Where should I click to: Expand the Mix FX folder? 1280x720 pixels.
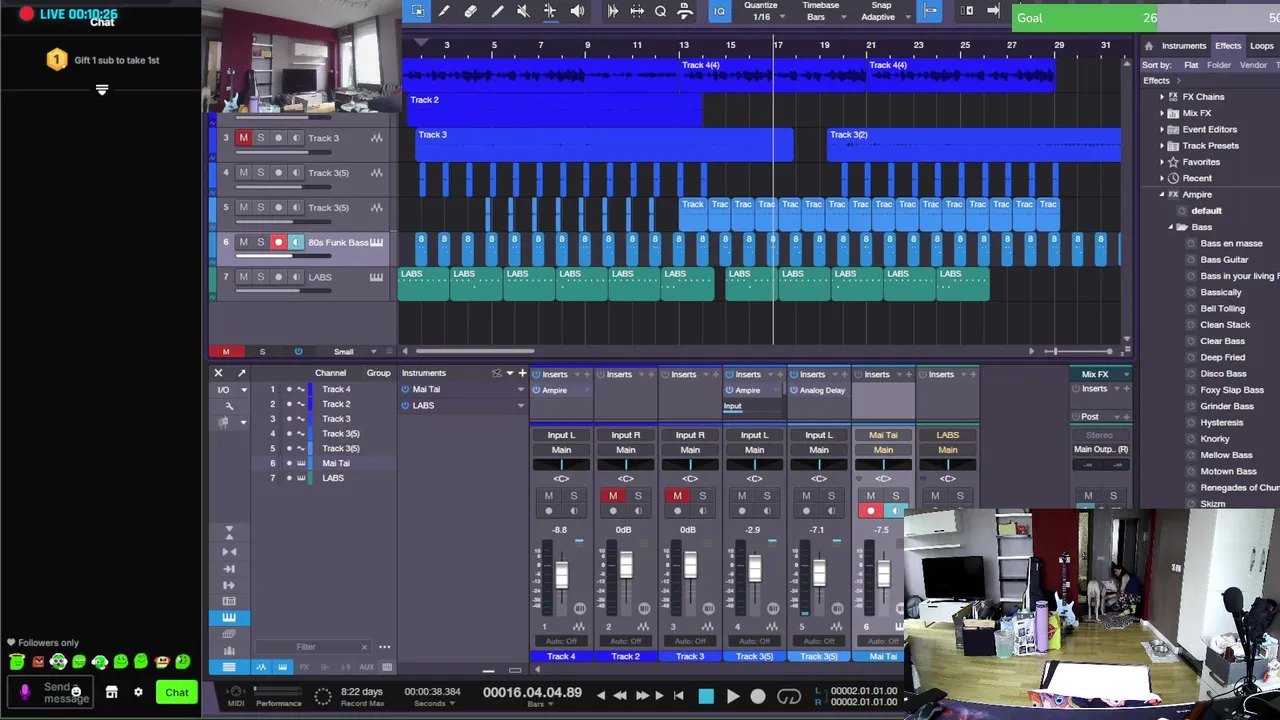1162,113
